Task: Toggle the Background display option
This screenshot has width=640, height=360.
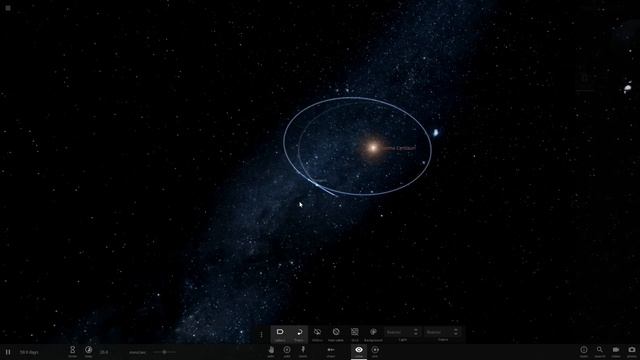Action: [373, 334]
